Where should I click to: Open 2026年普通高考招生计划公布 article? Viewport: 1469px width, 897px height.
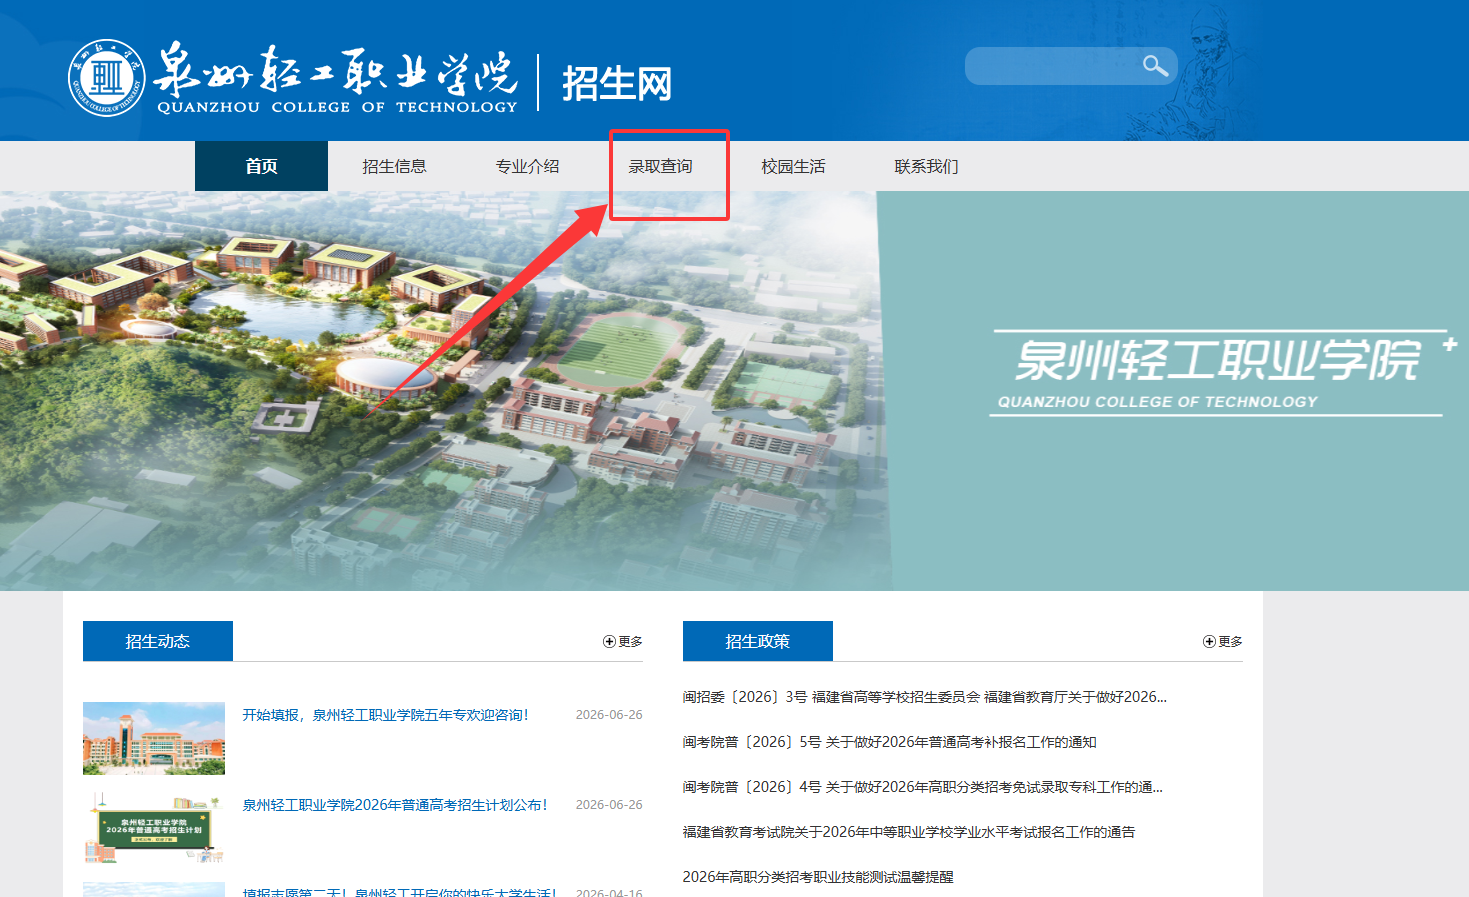coord(395,805)
